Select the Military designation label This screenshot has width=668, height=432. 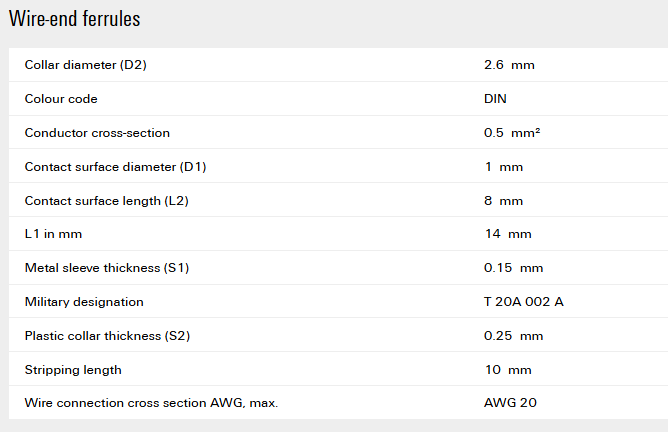coord(84,302)
